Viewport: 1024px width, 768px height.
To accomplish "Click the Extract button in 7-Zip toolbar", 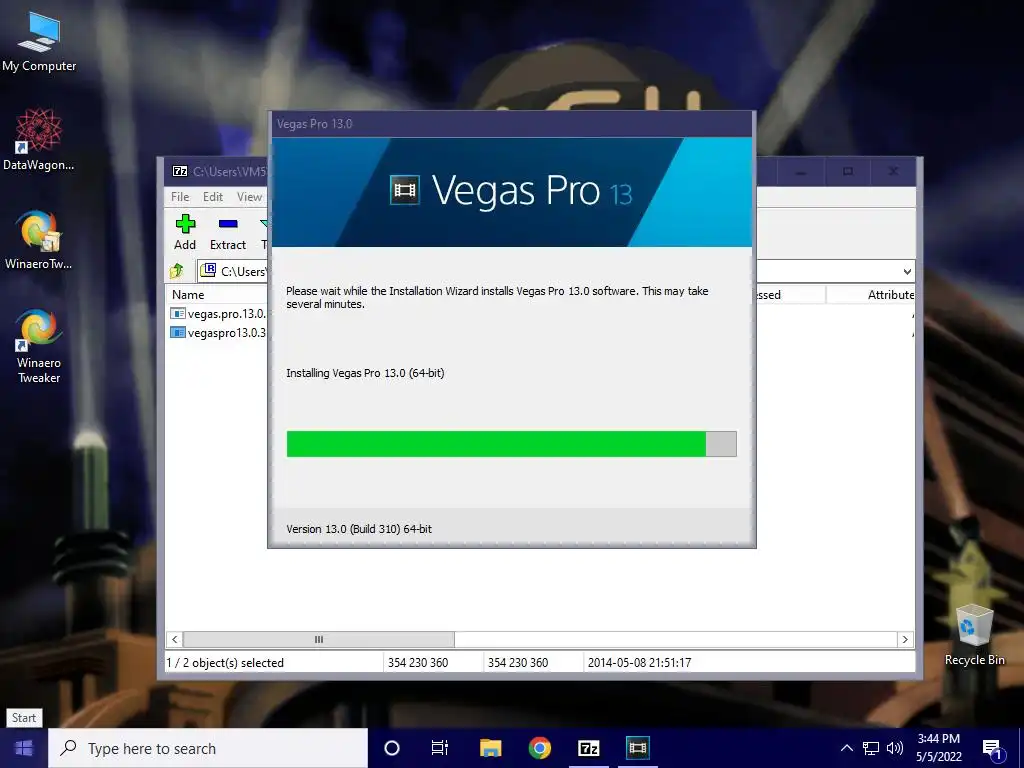I will pos(228,232).
